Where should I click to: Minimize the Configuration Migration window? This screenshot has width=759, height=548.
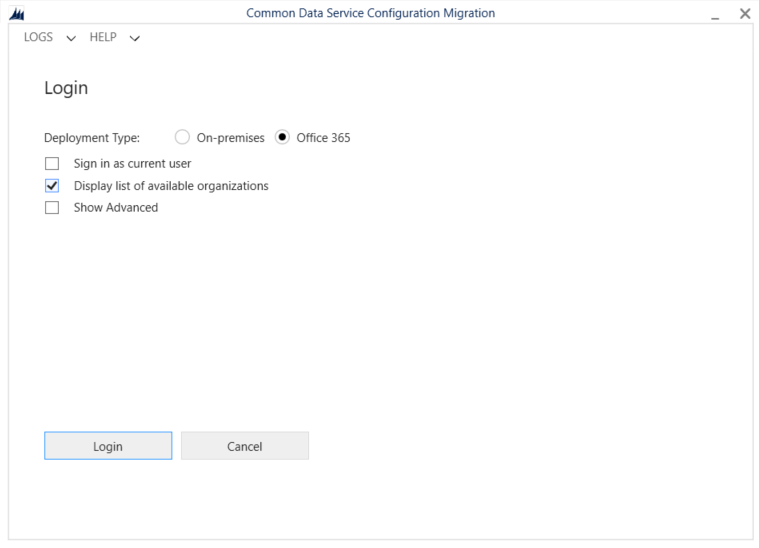point(715,14)
